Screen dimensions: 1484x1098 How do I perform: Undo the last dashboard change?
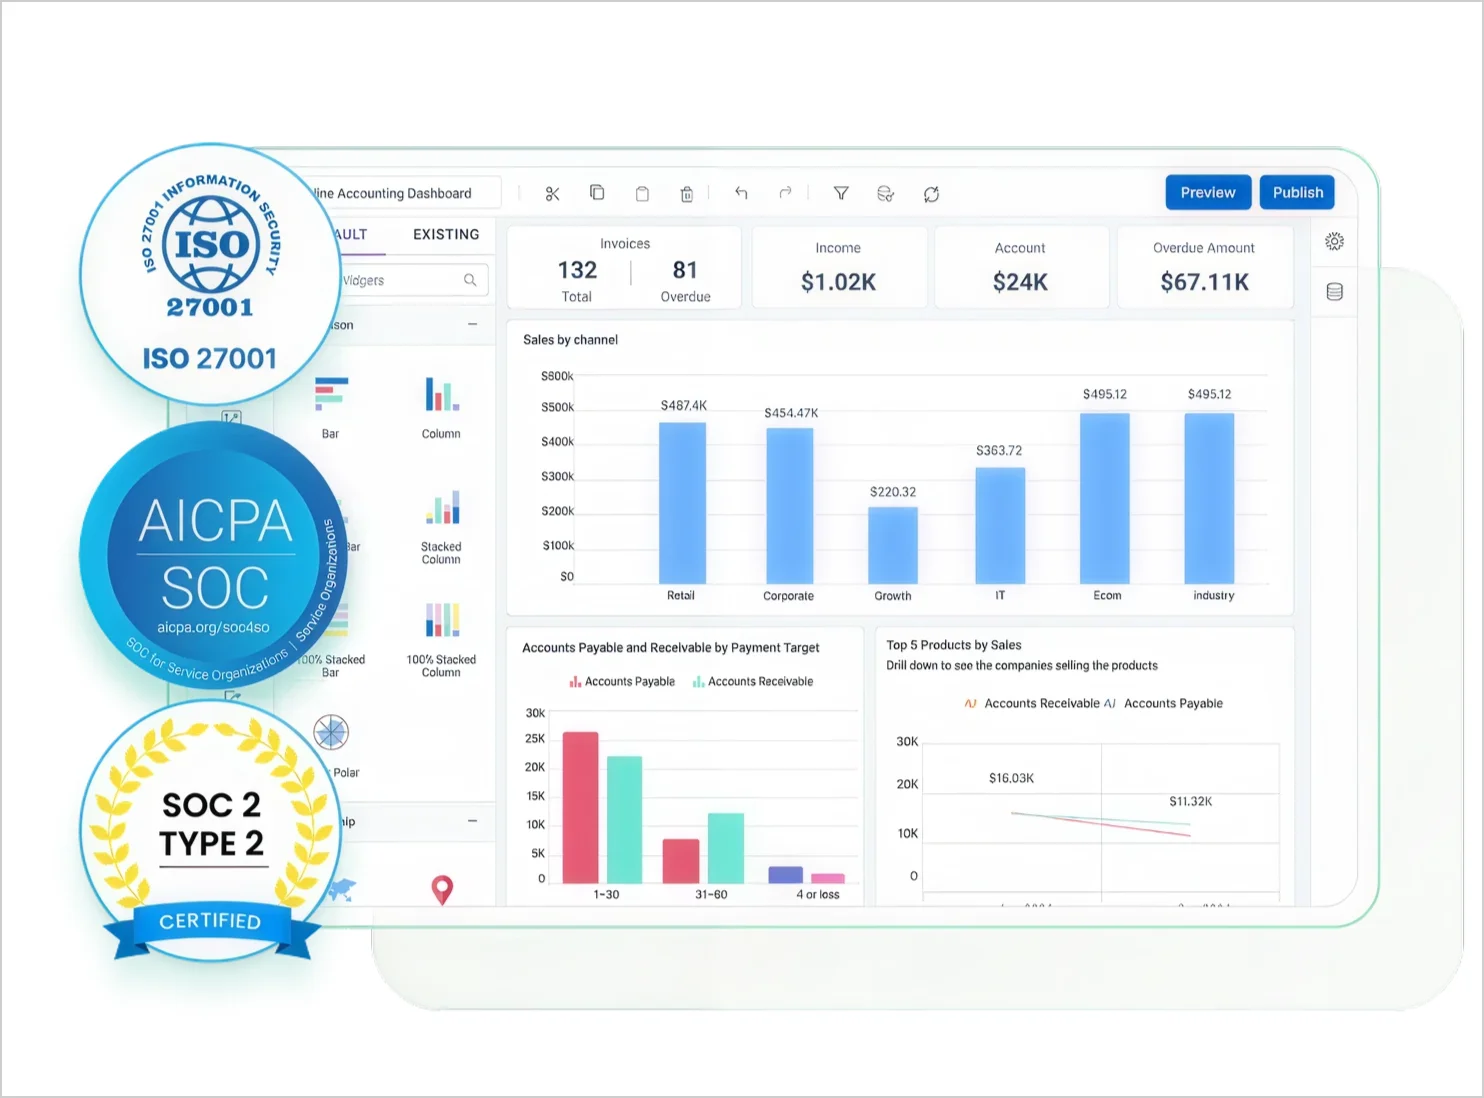click(741, 193)
